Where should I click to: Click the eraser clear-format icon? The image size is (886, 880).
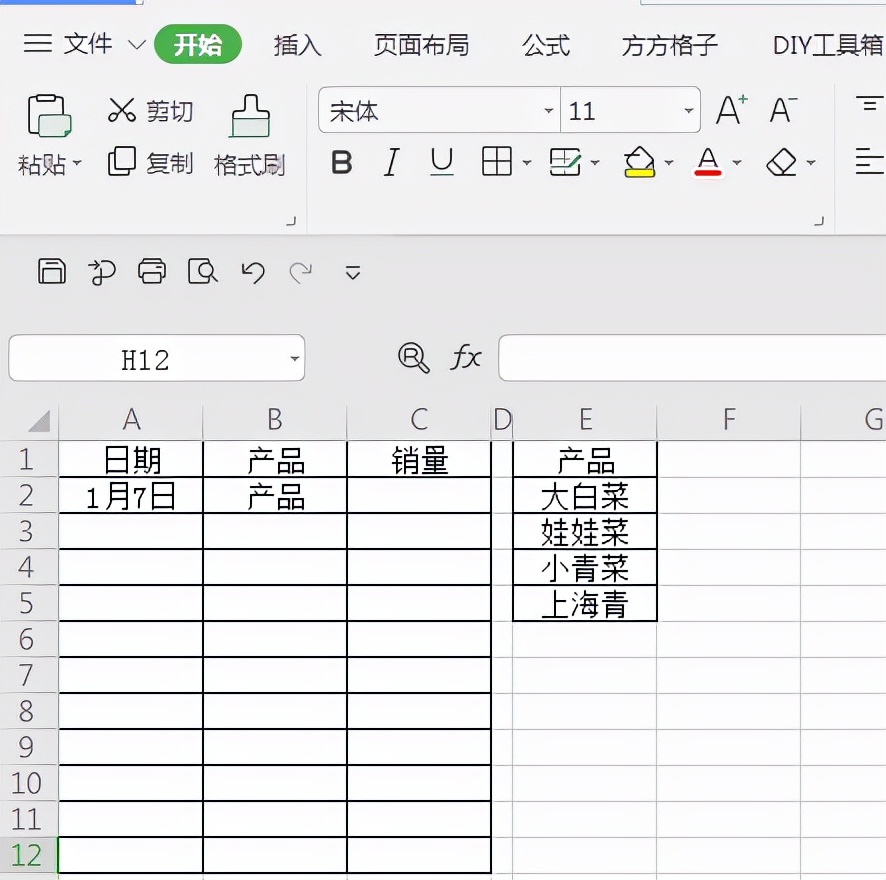point(781,162)
